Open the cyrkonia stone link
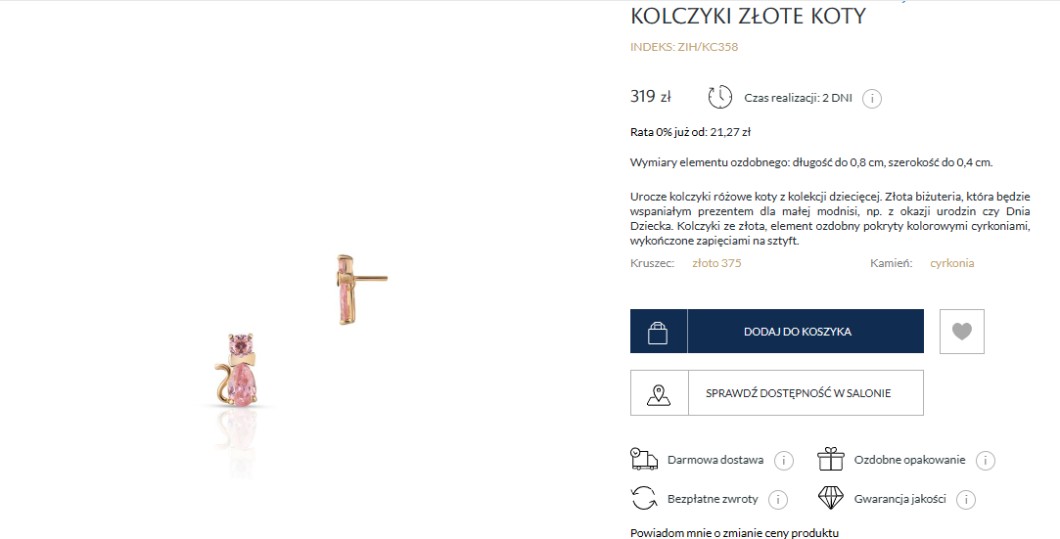1060x539 pixels. coord(951,263)
